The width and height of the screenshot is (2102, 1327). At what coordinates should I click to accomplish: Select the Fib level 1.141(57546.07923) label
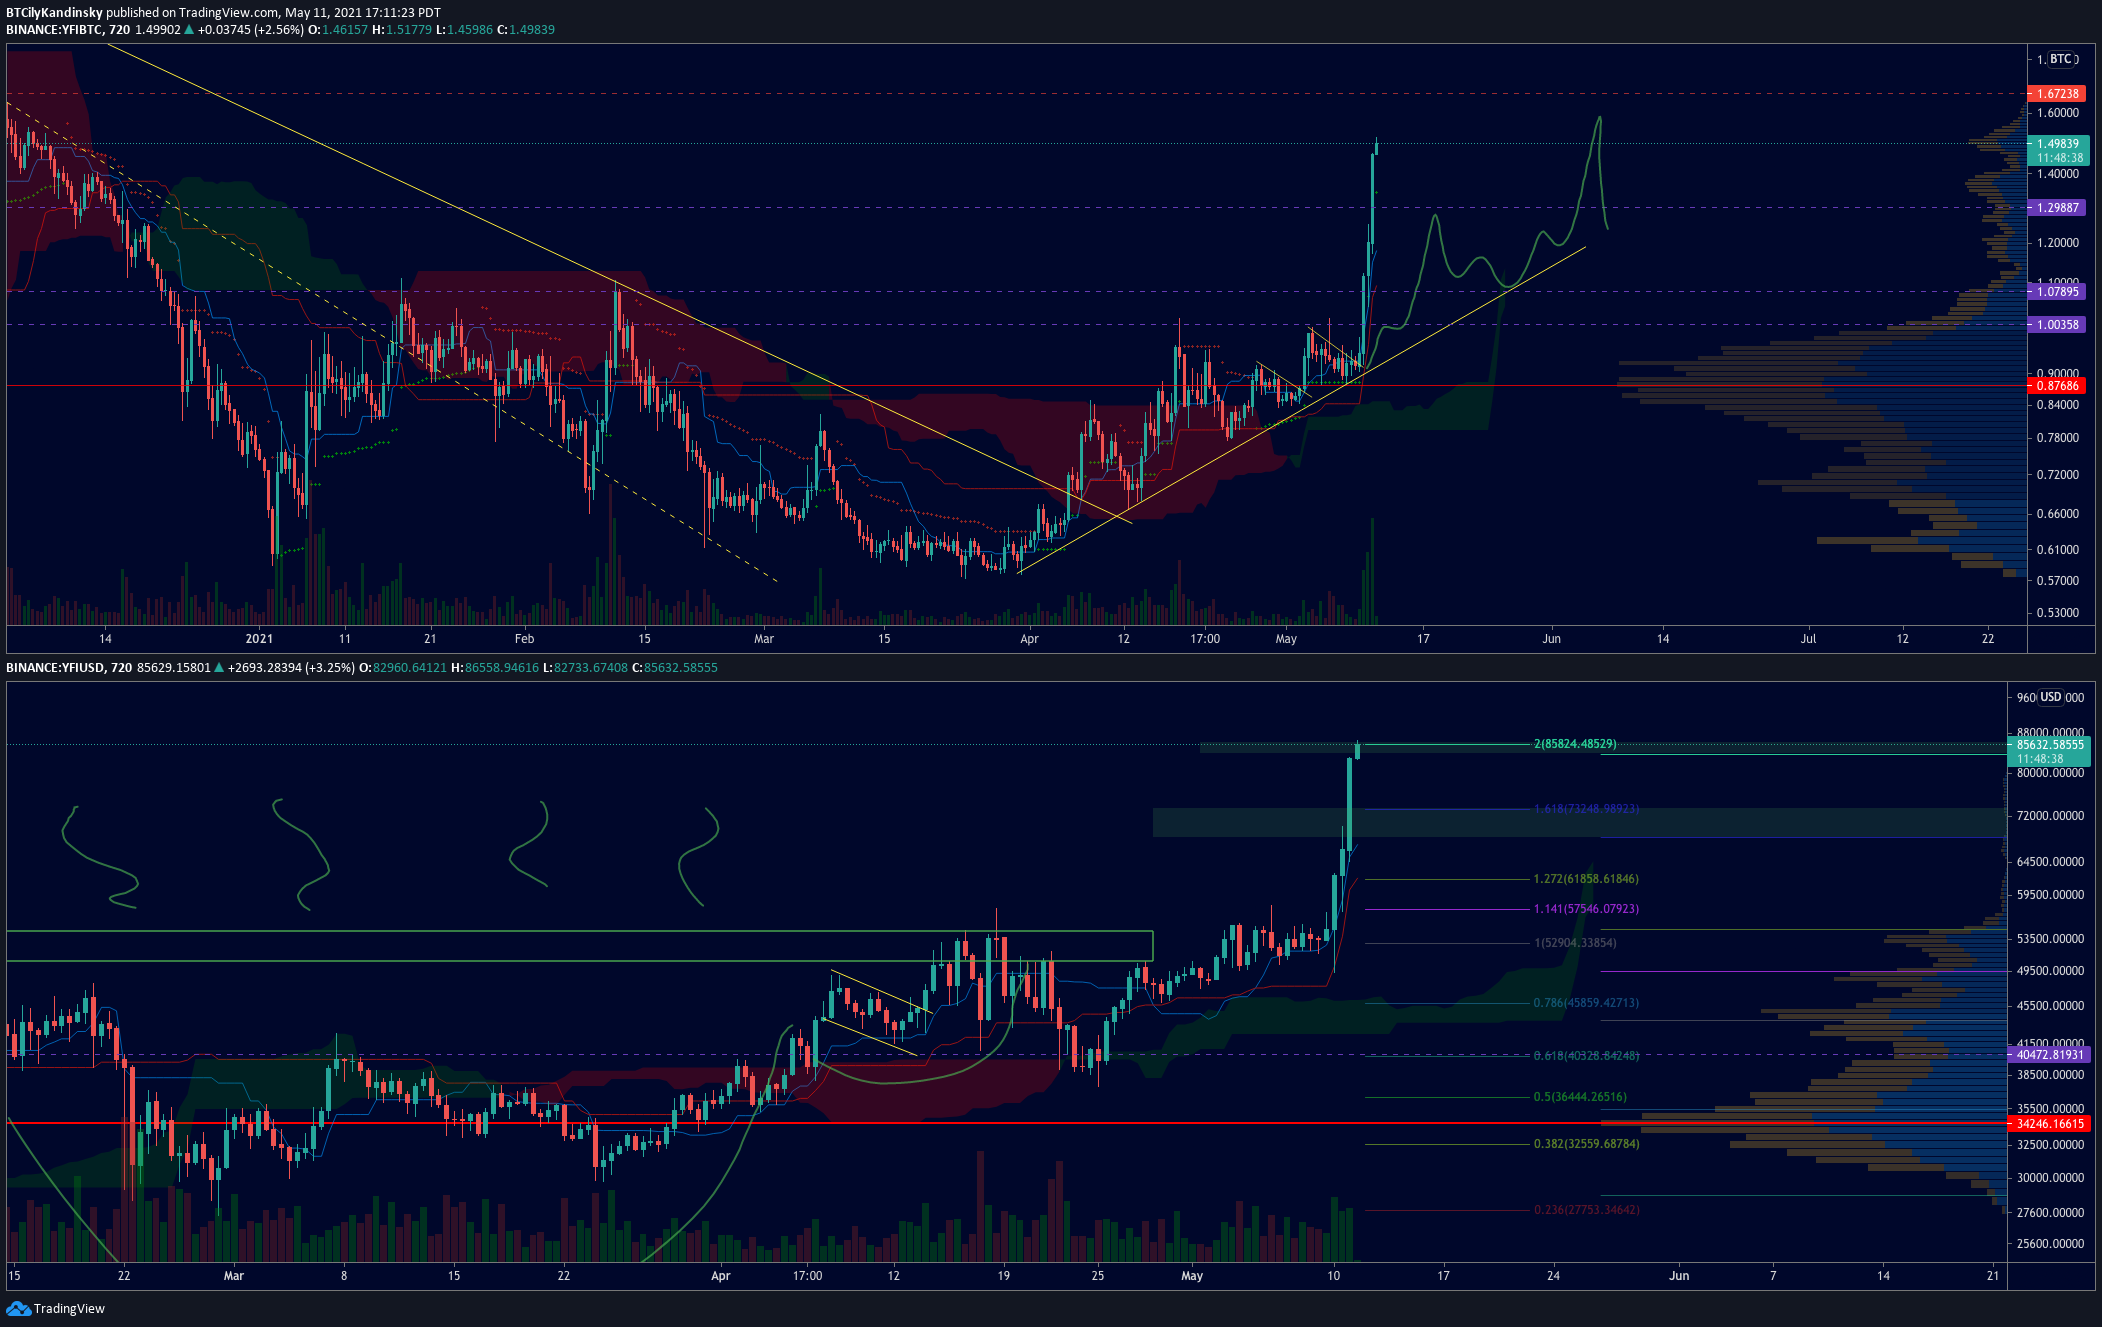pos(1586,909)
